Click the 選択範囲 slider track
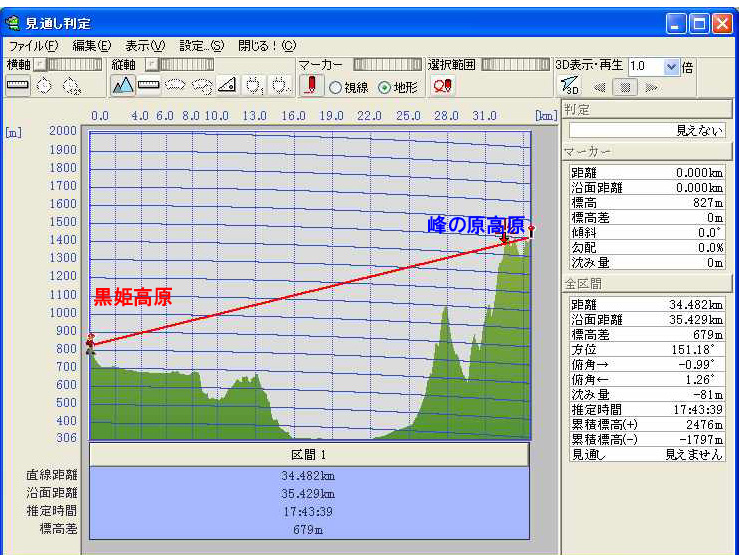 click(x=515, y=64)
